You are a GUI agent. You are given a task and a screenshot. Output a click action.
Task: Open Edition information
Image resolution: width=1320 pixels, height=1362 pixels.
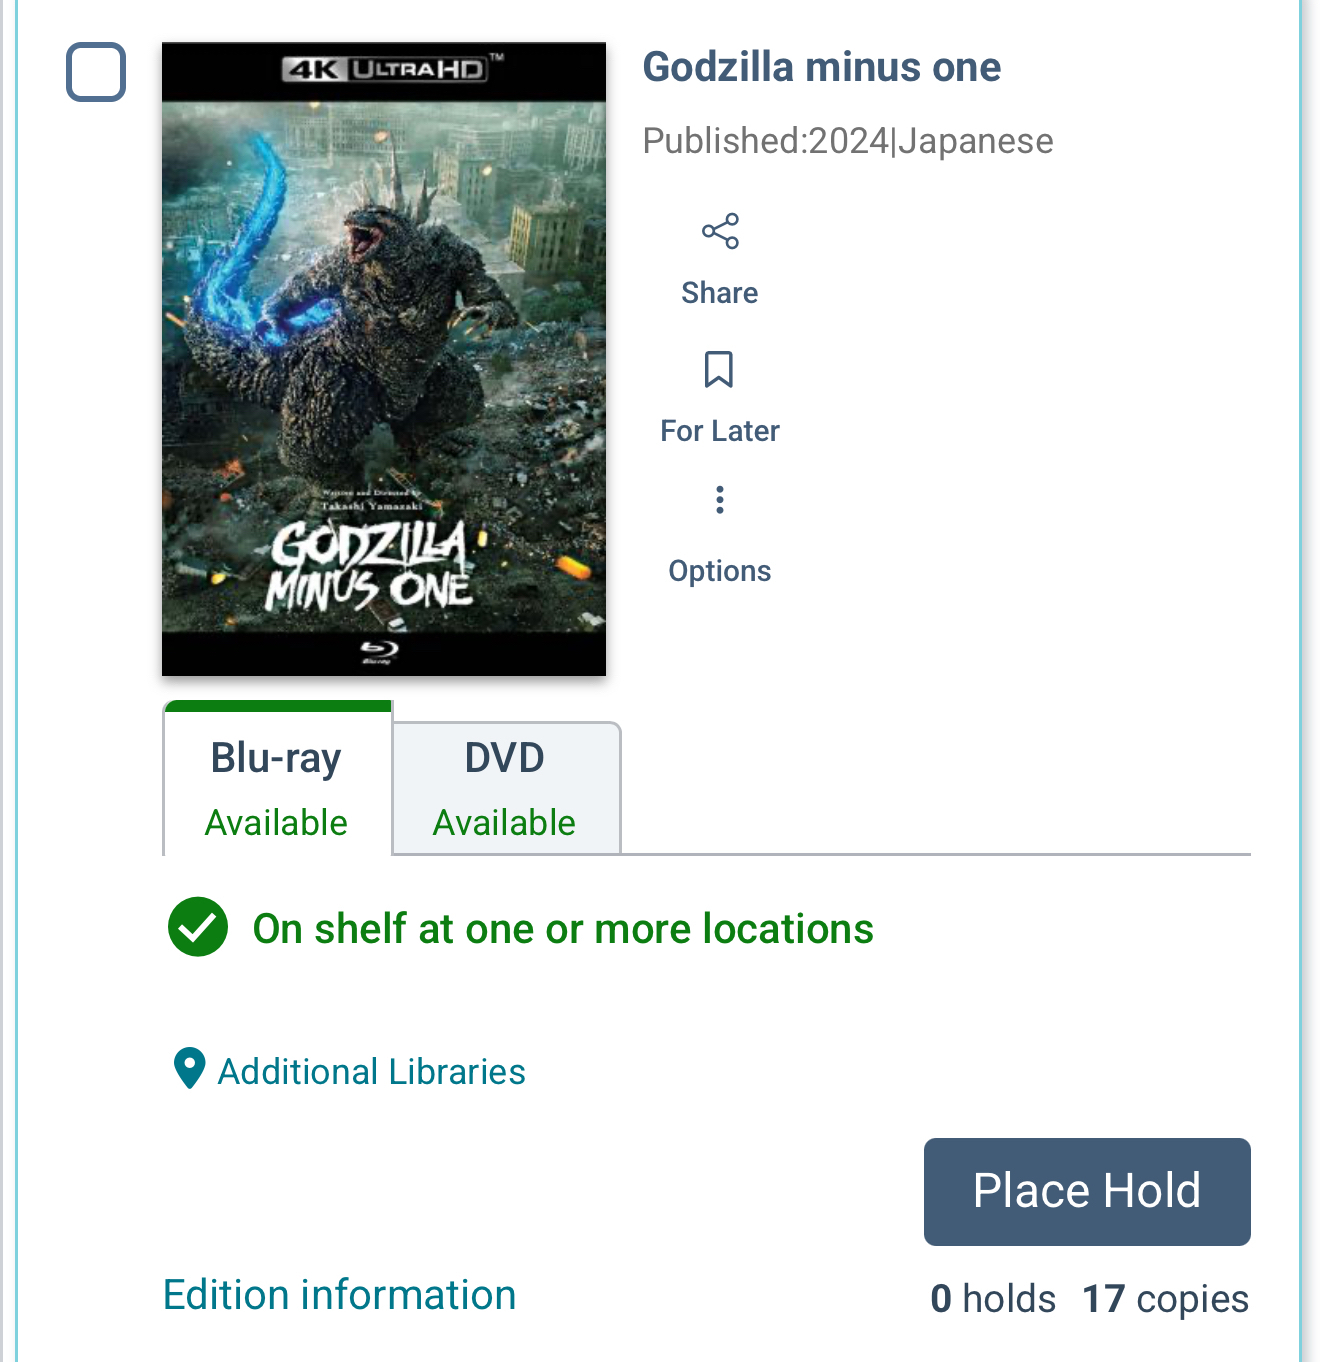pyautogui.click(x=340, y=1295)
